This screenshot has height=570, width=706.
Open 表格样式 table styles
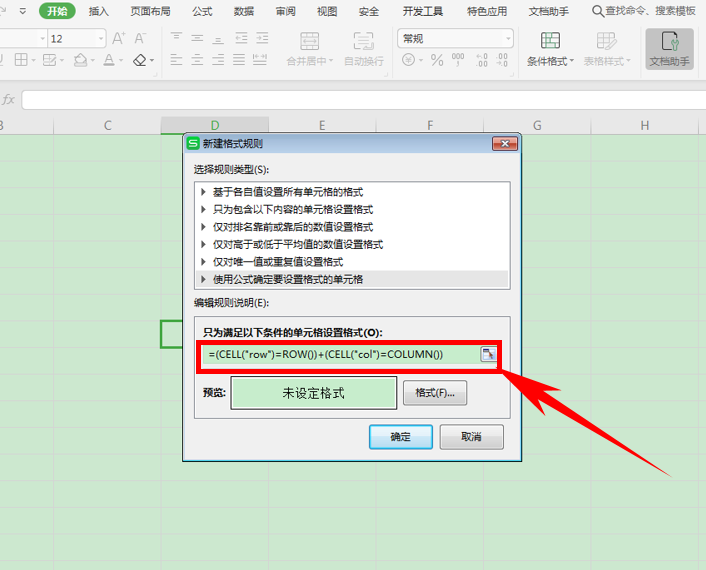click(606, 49)
